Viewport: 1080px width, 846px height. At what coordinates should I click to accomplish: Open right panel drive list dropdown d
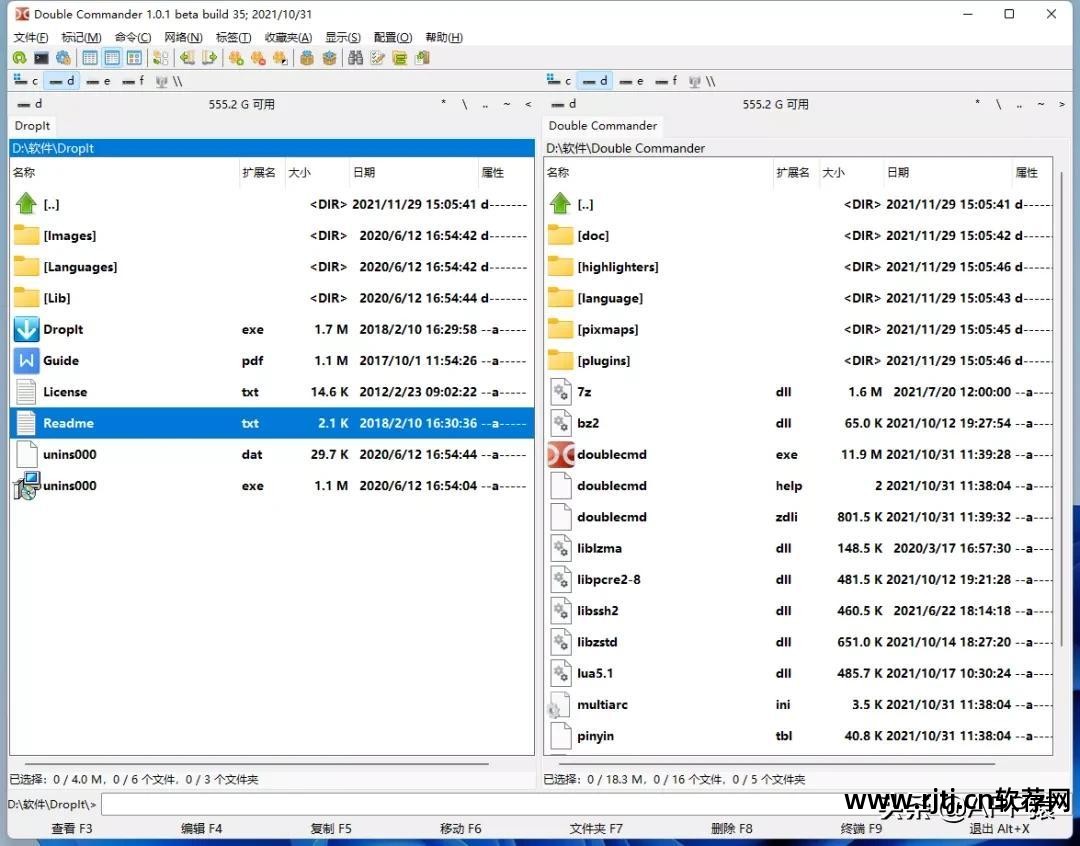(563, 104)
